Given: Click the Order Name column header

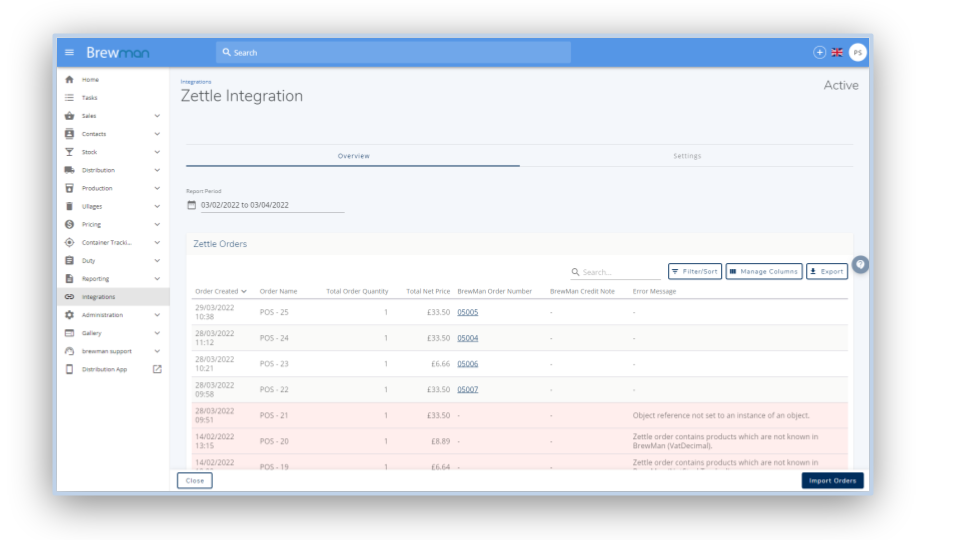Looking at the screenshot, I should (279, 291).
